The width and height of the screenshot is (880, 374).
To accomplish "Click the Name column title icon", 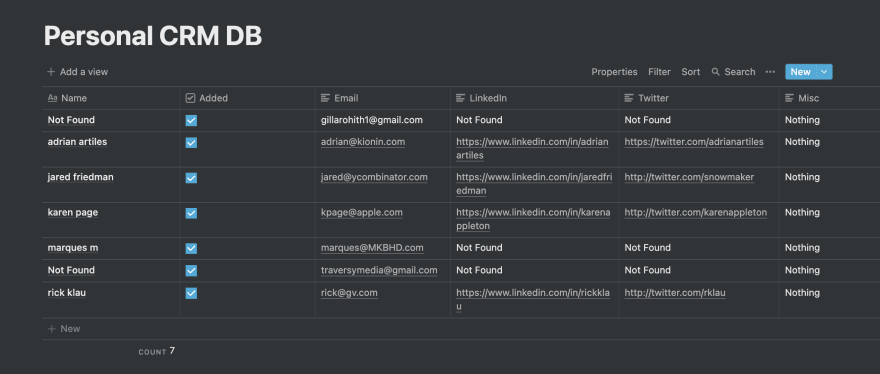I will [53, 98].
